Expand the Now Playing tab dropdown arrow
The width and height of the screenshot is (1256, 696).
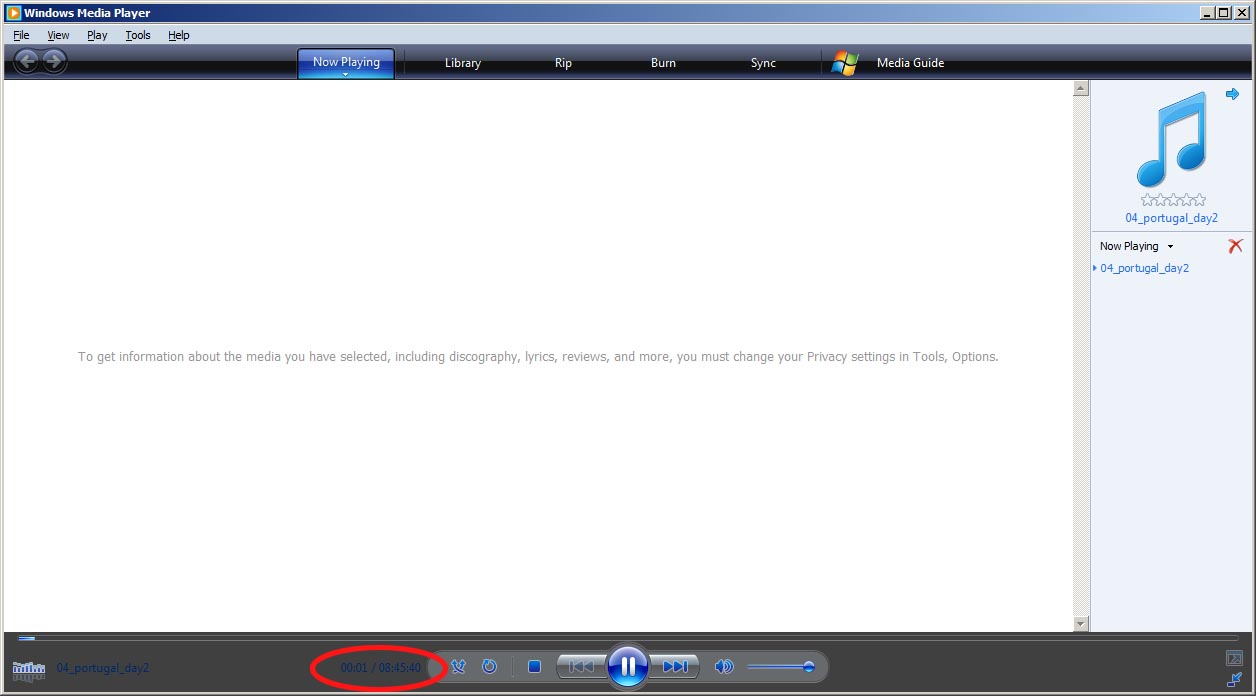tap(346, 74)
